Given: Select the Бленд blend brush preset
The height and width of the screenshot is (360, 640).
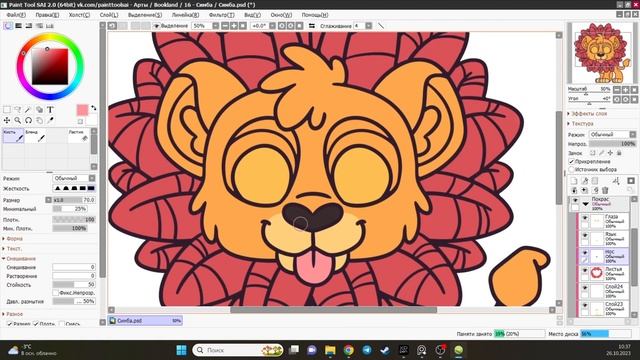Looking at the screenshot, I should pyautogui.click(x=36, y=136).
